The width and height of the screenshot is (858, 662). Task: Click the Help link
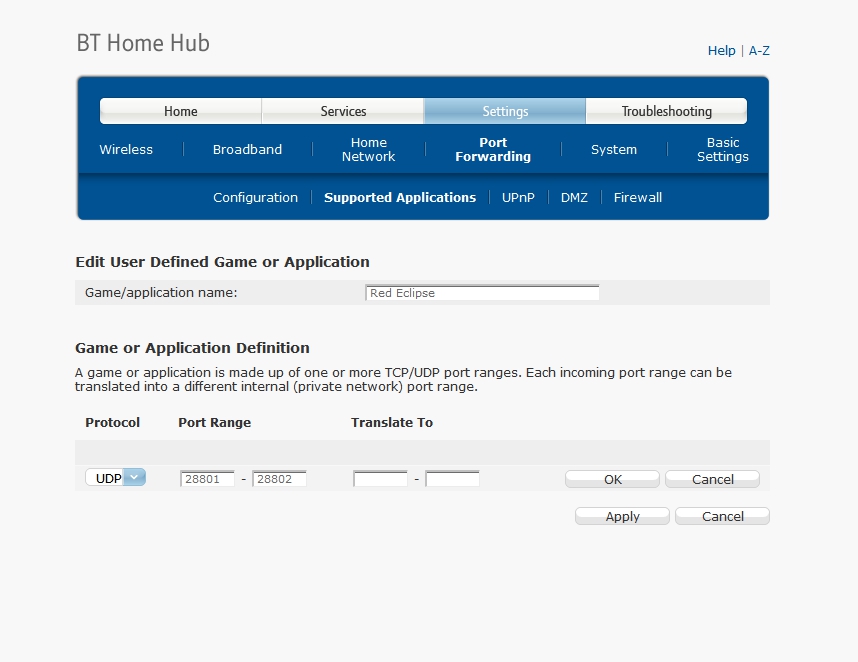pyautogui.click(x=721, y=51)
